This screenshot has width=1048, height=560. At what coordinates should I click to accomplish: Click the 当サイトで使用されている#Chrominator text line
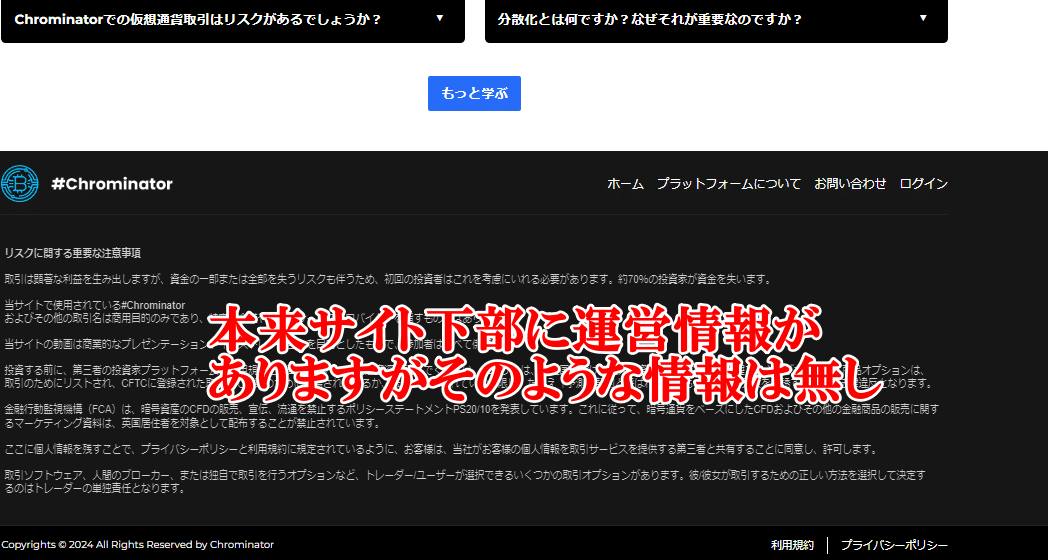(95, 305)
